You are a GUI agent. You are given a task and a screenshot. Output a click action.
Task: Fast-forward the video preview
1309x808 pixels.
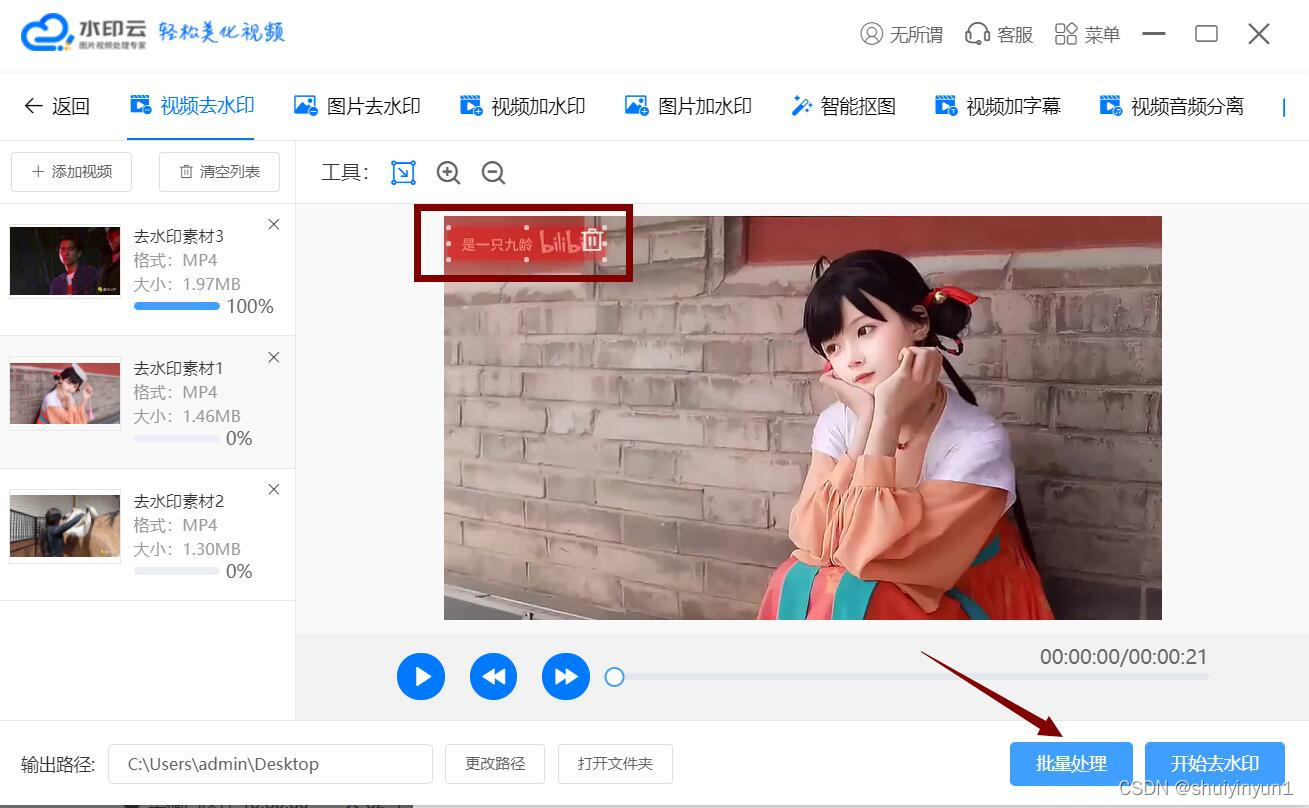[566, 677]
